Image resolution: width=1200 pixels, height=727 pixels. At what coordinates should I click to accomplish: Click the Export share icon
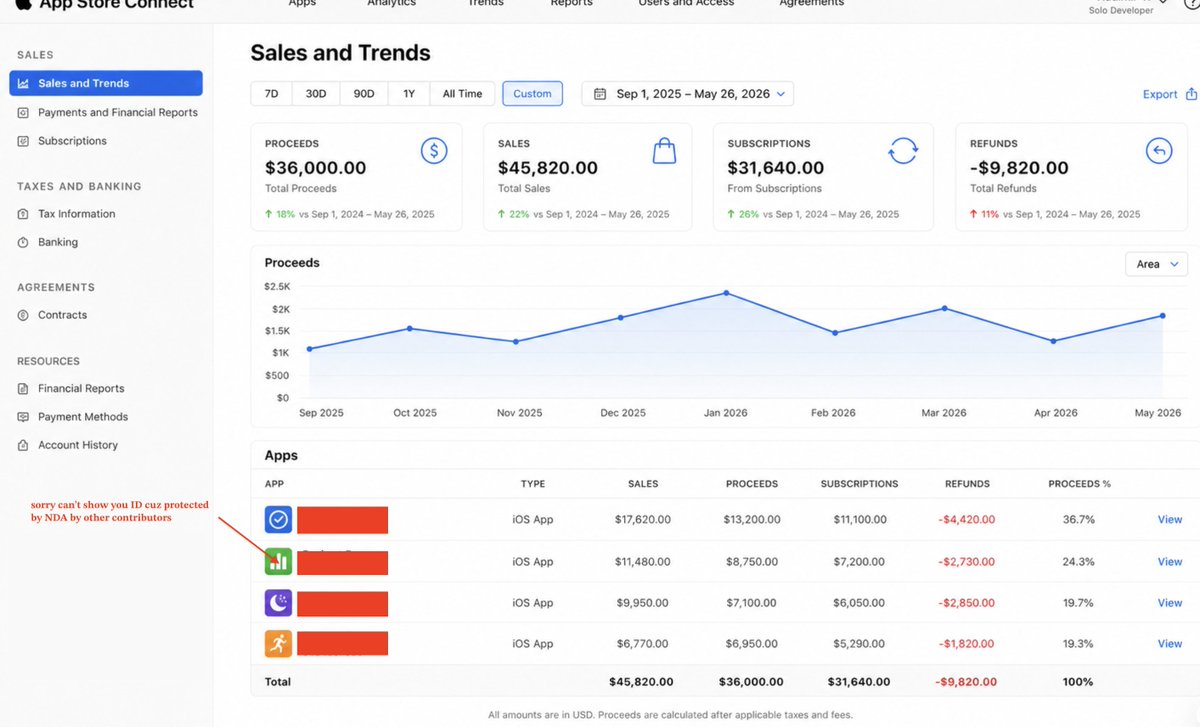pos(1191,94)
